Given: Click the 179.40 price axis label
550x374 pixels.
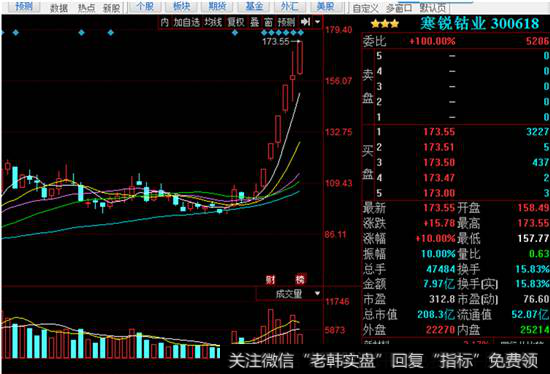Looking at the screenshot, I should point(338,30).
